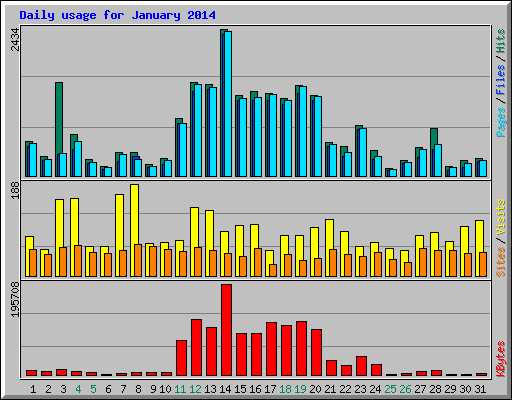Click day label 1 on the x-axis
Screen dimensions: 512x400
tap(33, 389)
